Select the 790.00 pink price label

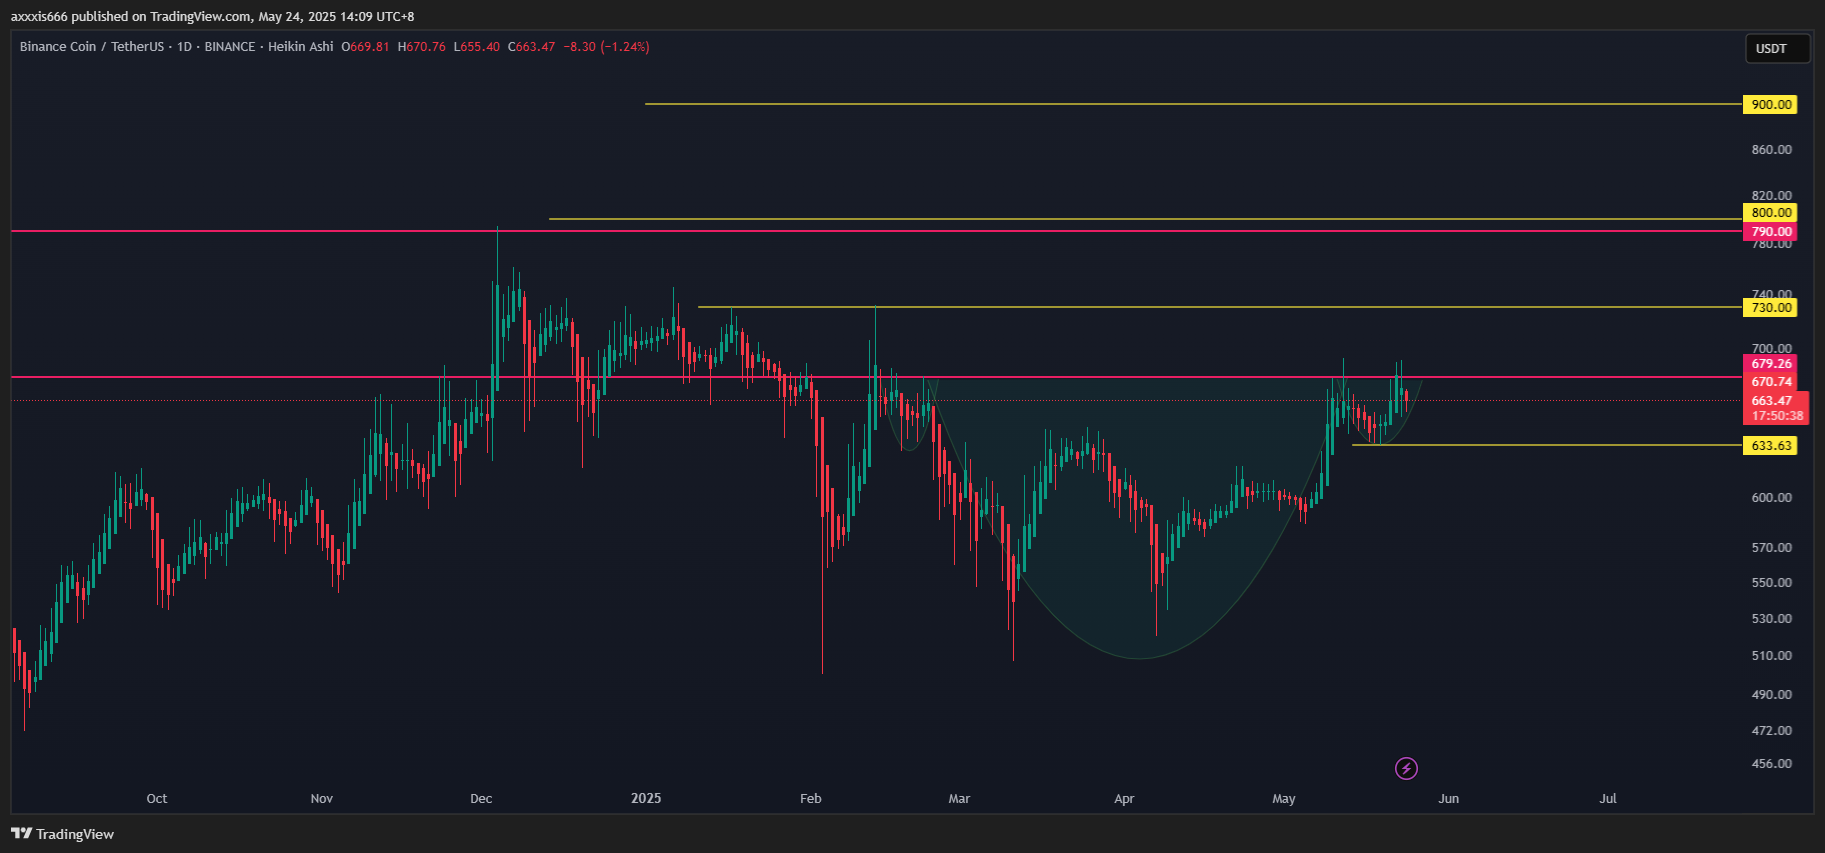[x=1770, y=231]
